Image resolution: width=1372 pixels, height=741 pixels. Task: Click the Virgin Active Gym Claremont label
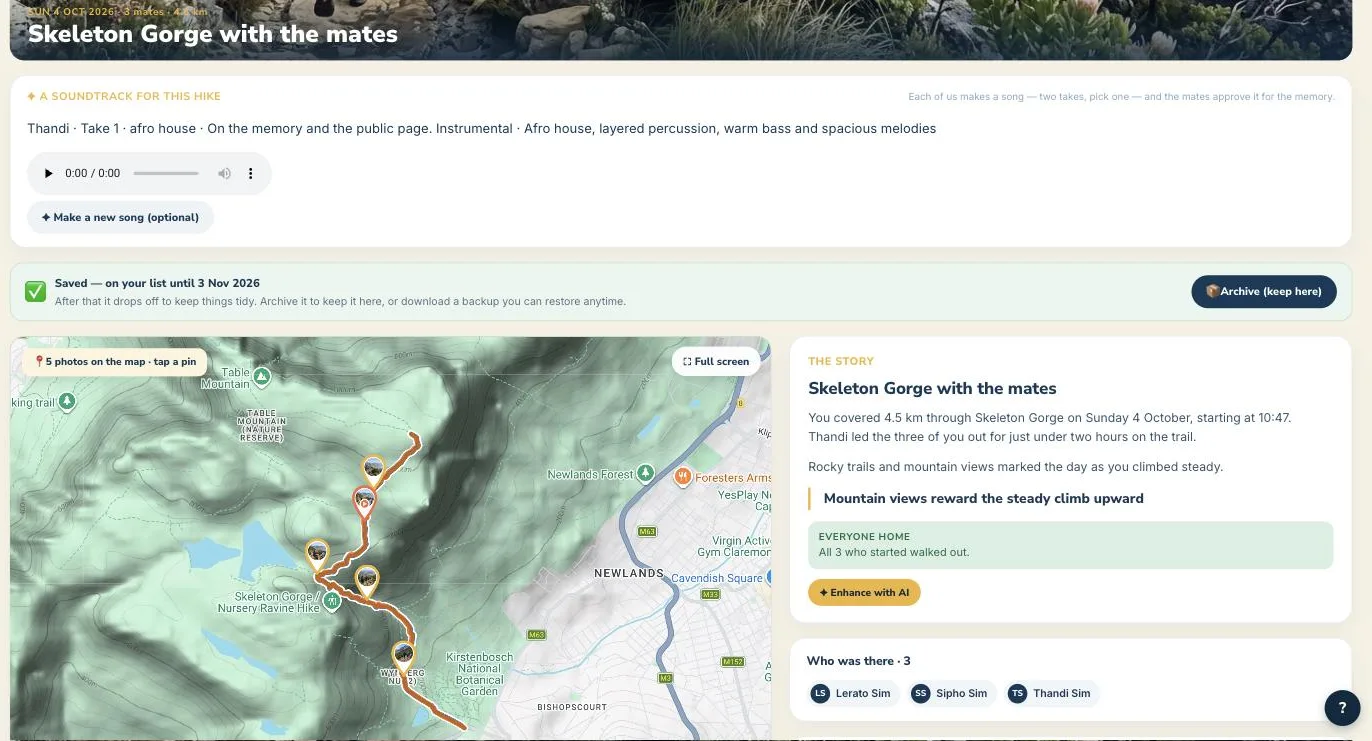click(734, 546)
